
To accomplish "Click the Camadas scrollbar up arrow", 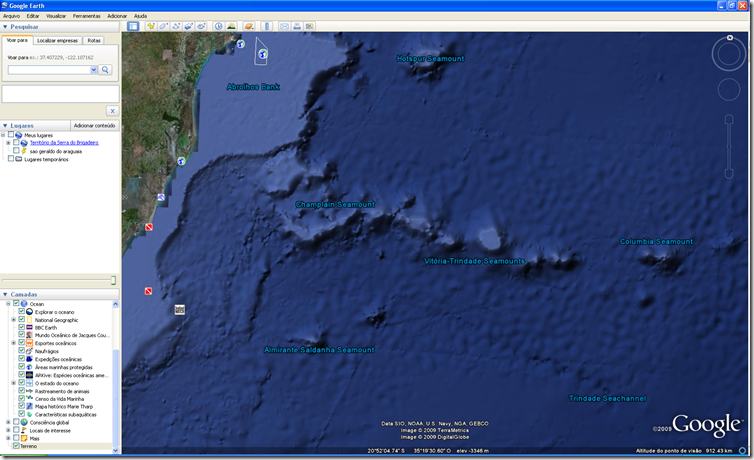I will pos(115,304).
